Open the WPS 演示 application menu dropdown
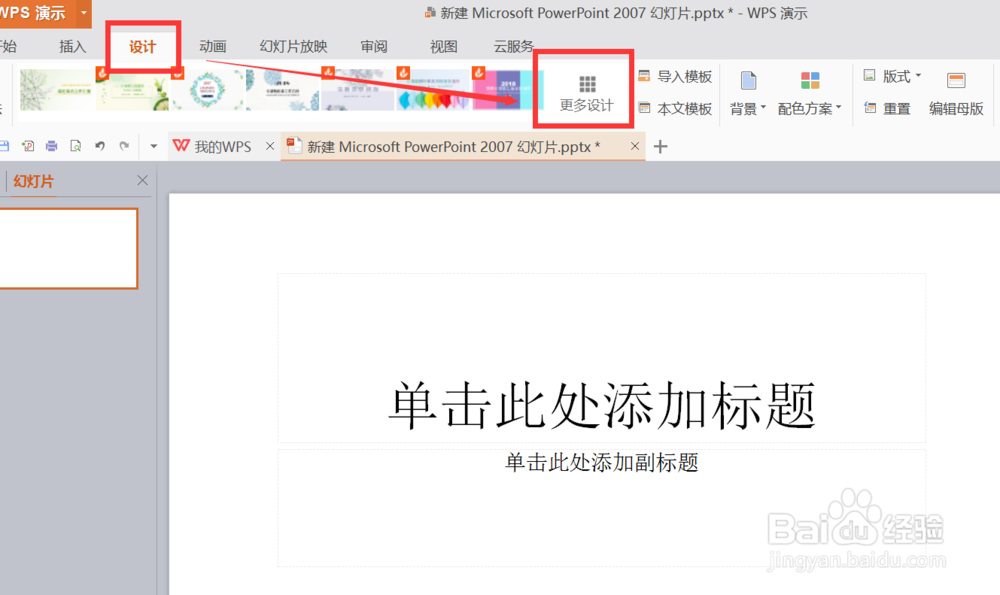Screen dimensions: 1000x595 pyautogui.click(x=84, y=13)
